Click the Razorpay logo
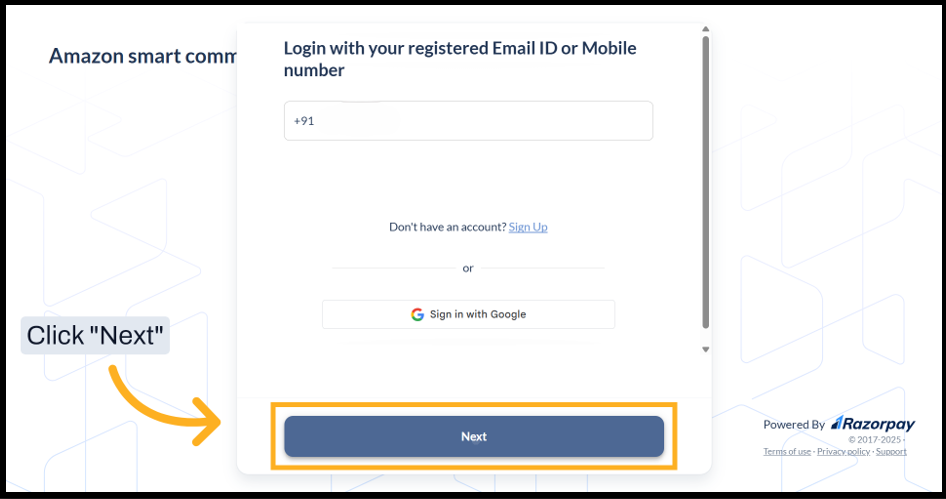This screenshot has height=499, width=946. pyautogui.click(x=872, y=424)
